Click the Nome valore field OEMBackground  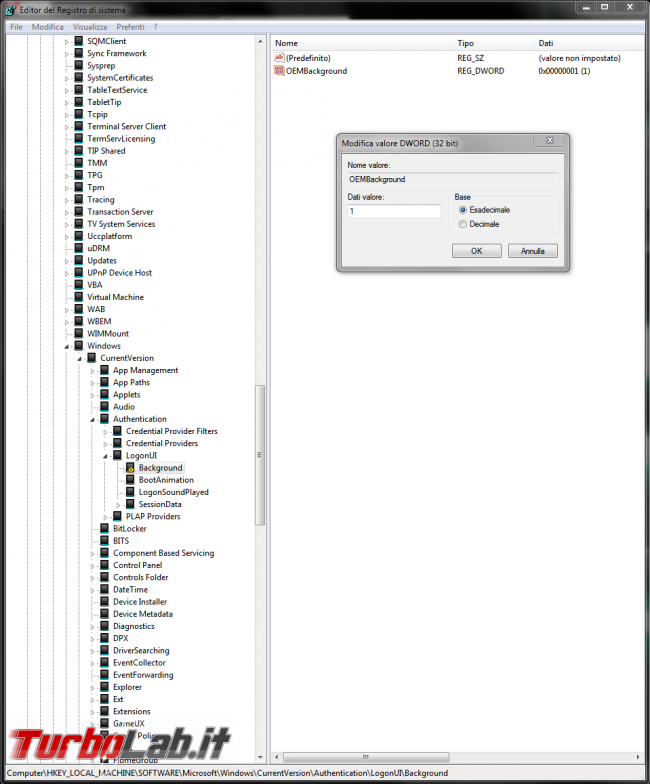(452, 179)
